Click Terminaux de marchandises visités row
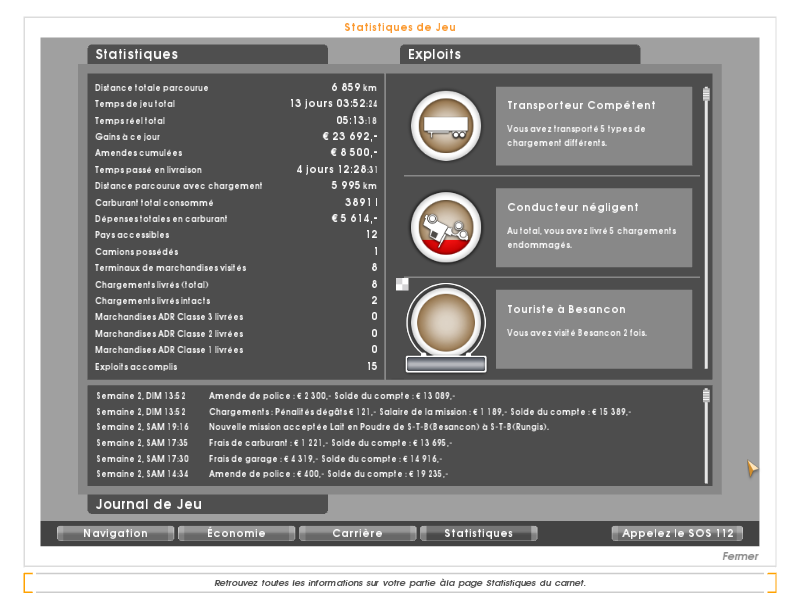 pyautogui.click(x=236, y=267)
